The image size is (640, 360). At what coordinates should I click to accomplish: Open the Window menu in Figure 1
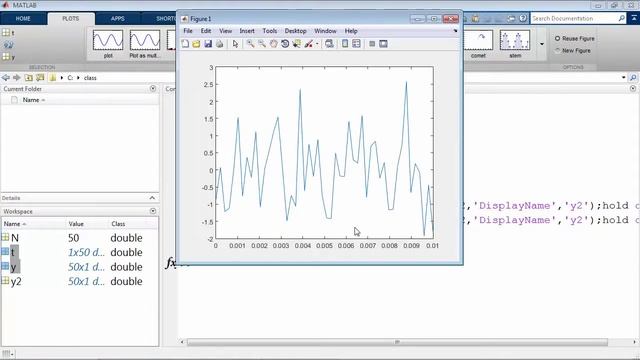pyautogui.click(x=325, y=31)
